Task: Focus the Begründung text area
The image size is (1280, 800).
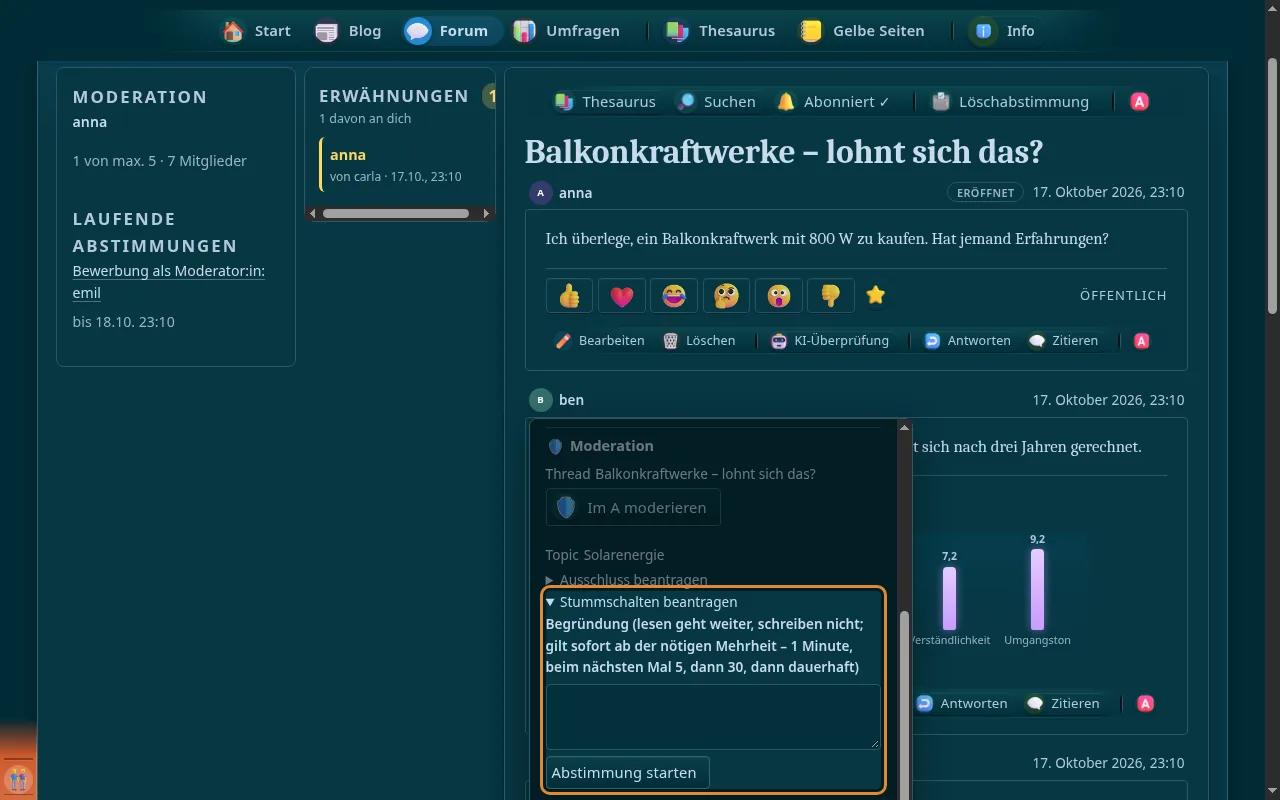Action: (x=713, y=717)
